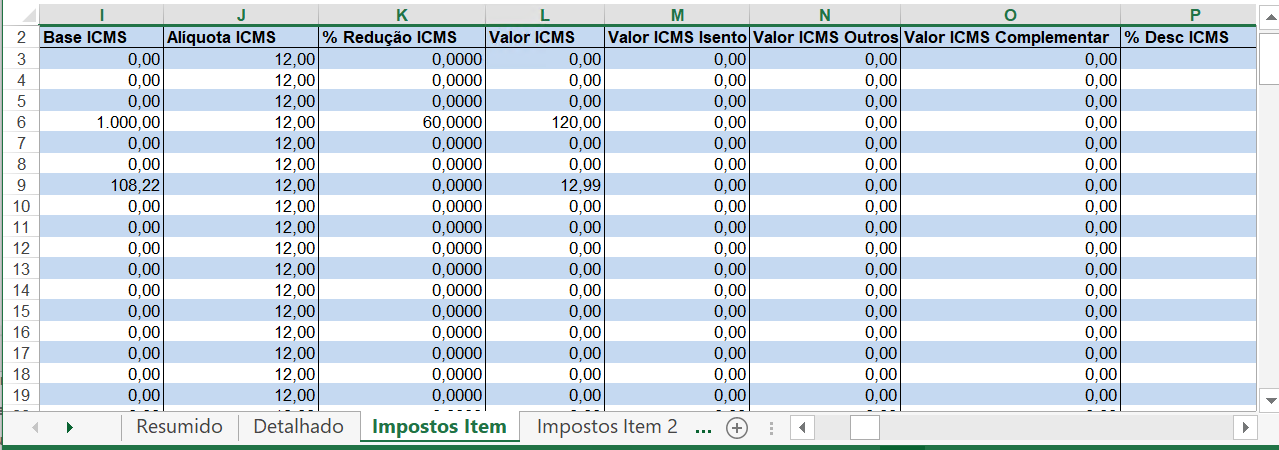Click the horizontal scrollbar thumb
Image resolution: width=1279 pixels, height=450 pixels.
864,427
